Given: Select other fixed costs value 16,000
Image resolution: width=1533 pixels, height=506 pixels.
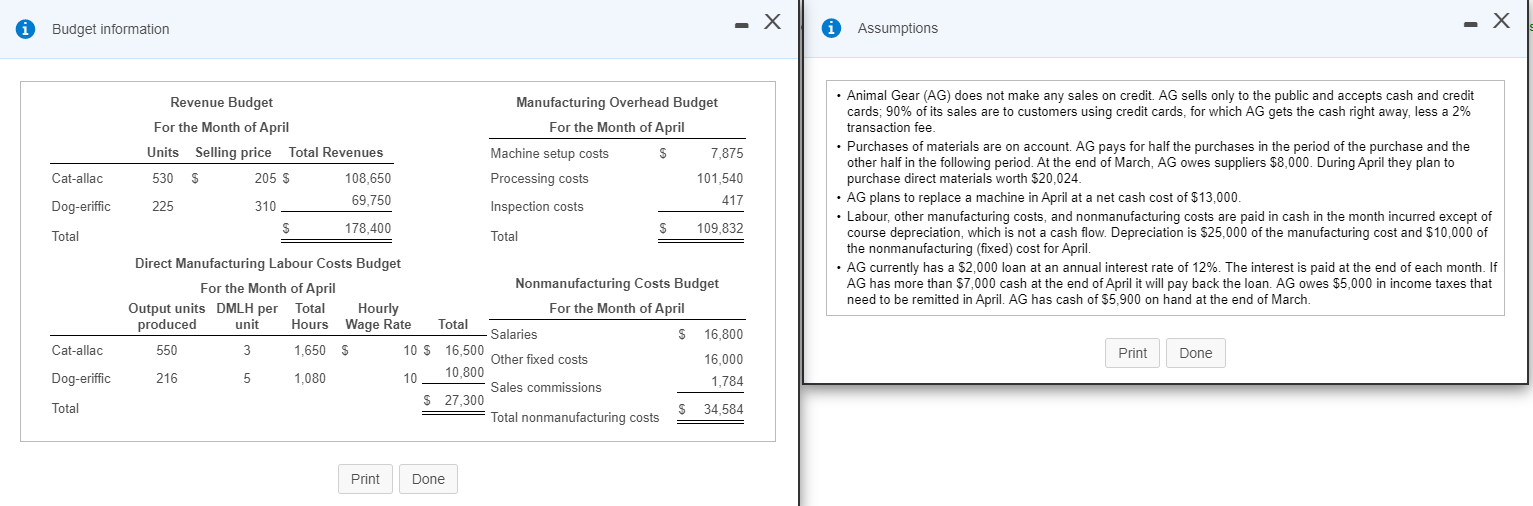Looking at the screenshot, I should [x=724, y=359].
